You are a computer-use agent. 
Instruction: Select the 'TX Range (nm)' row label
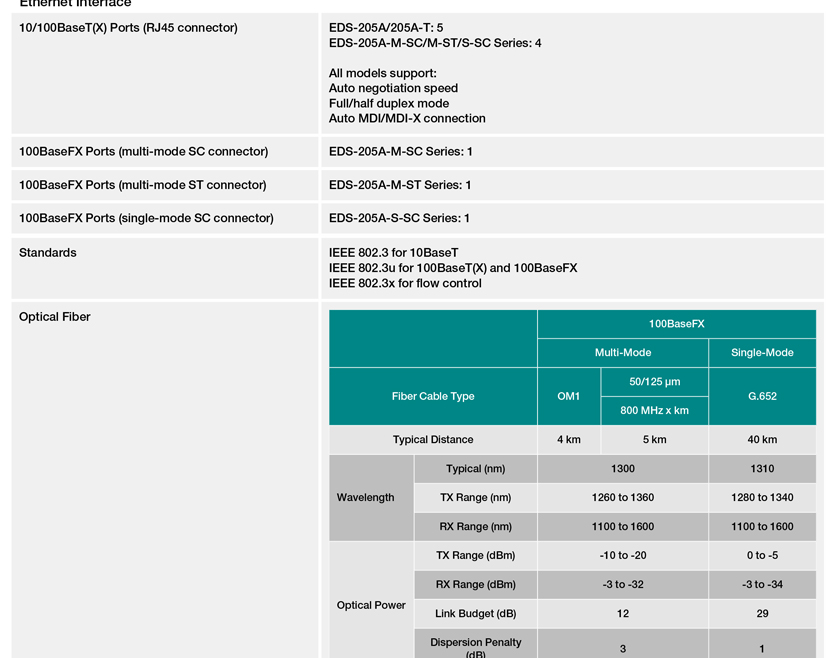tap(475, 498)
